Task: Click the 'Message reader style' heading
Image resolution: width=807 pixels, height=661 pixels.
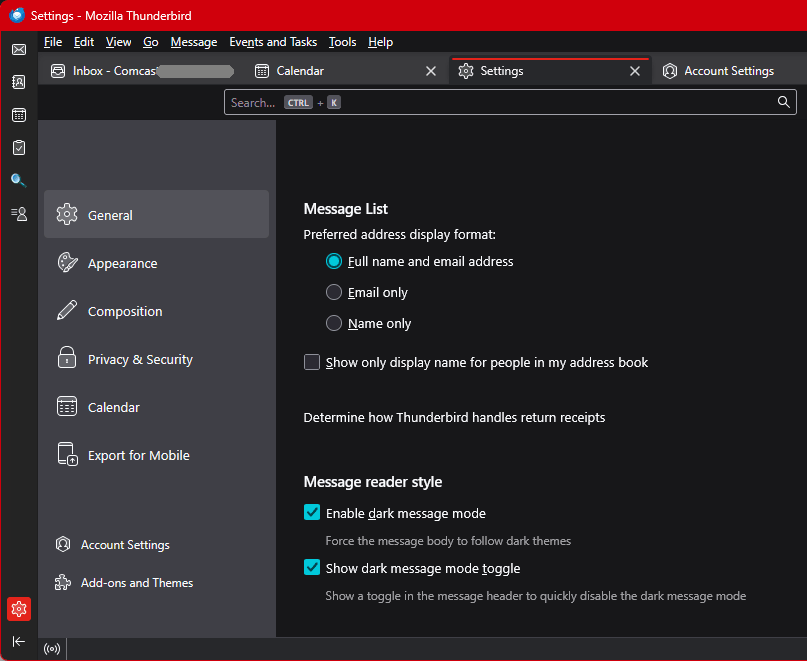Action: pos(373,482)
